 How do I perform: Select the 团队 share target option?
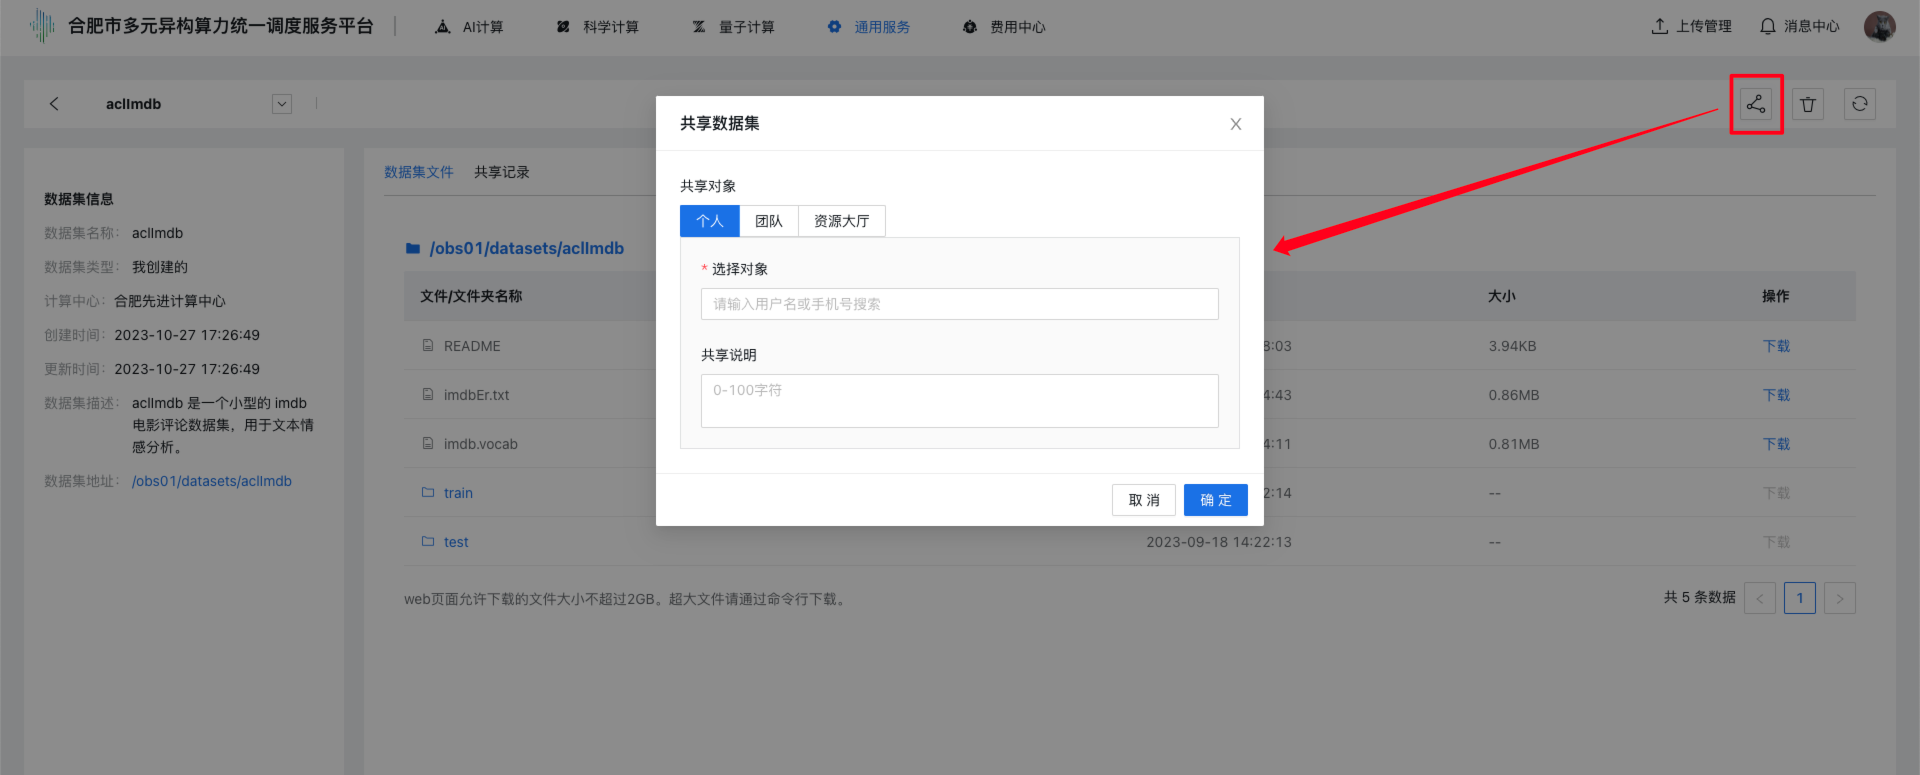(768, 221)
